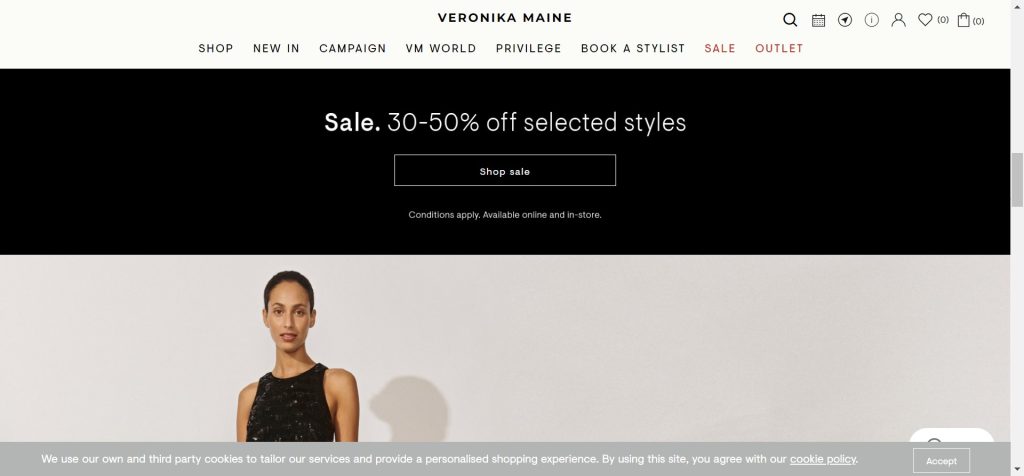Click the Shop sale button
The width and height of the screenshot is (1024, 476).
tap(505, 170)
